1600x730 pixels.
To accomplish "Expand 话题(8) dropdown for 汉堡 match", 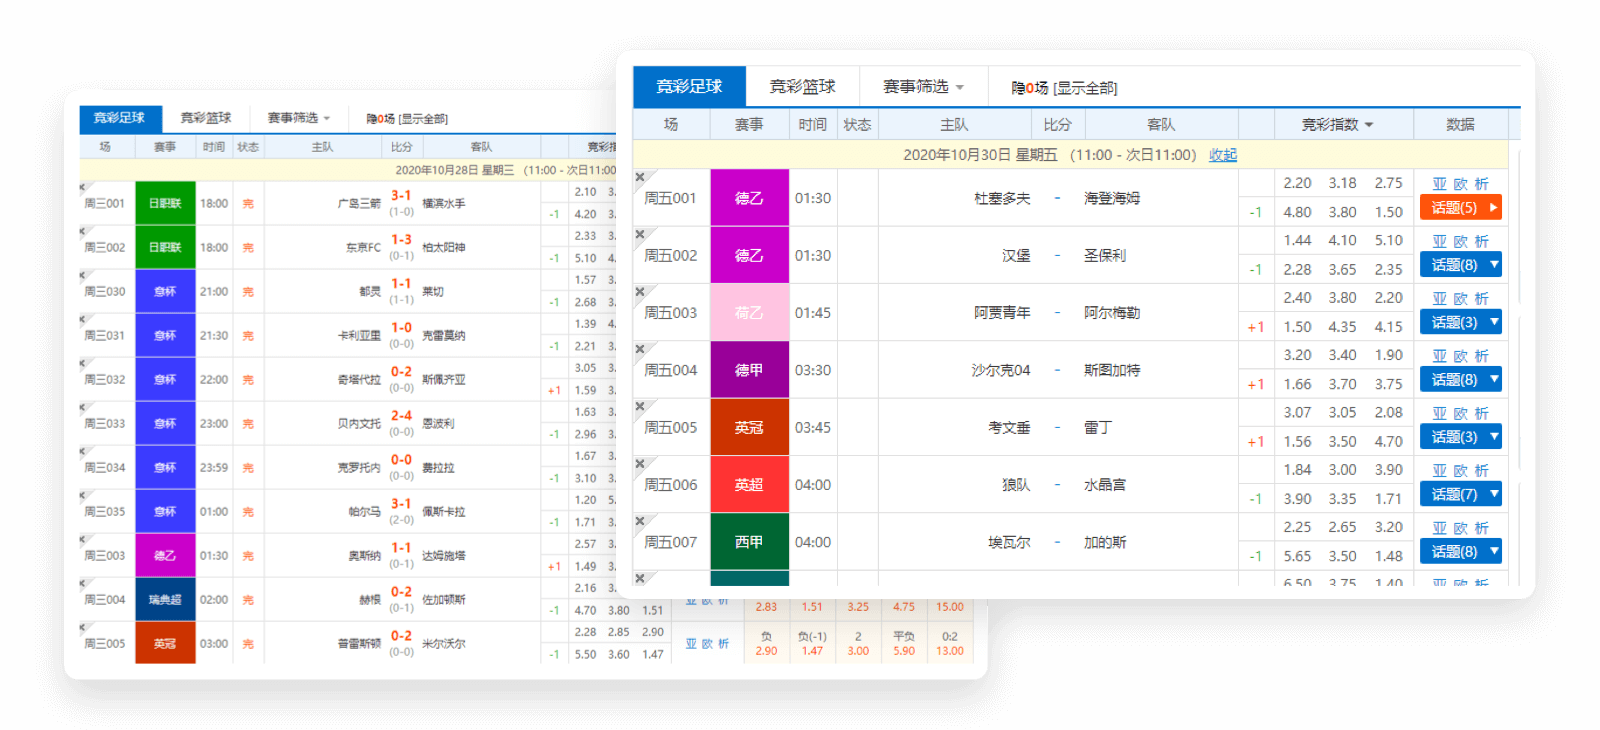I will pos(1494,265).
